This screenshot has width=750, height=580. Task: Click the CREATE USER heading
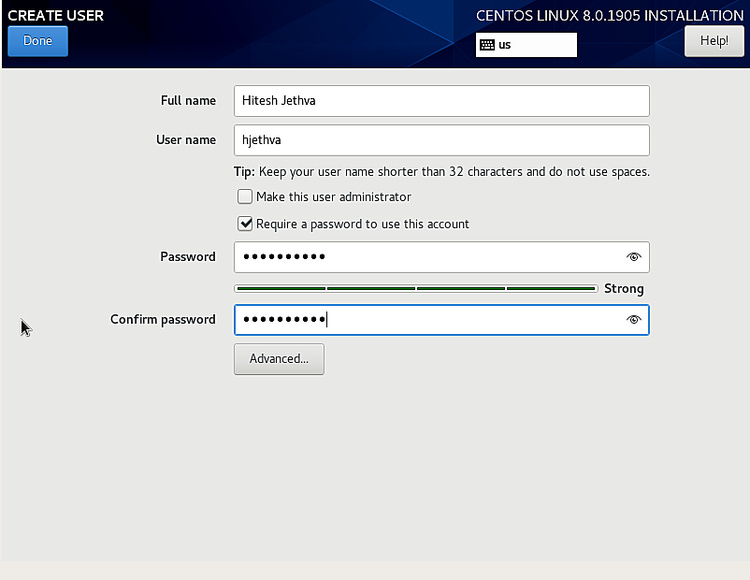point(56,16)
